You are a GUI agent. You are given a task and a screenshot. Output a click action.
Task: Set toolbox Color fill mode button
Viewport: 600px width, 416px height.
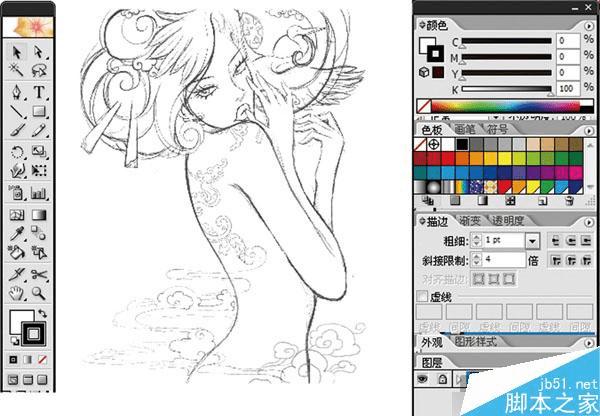click(13, 360)
